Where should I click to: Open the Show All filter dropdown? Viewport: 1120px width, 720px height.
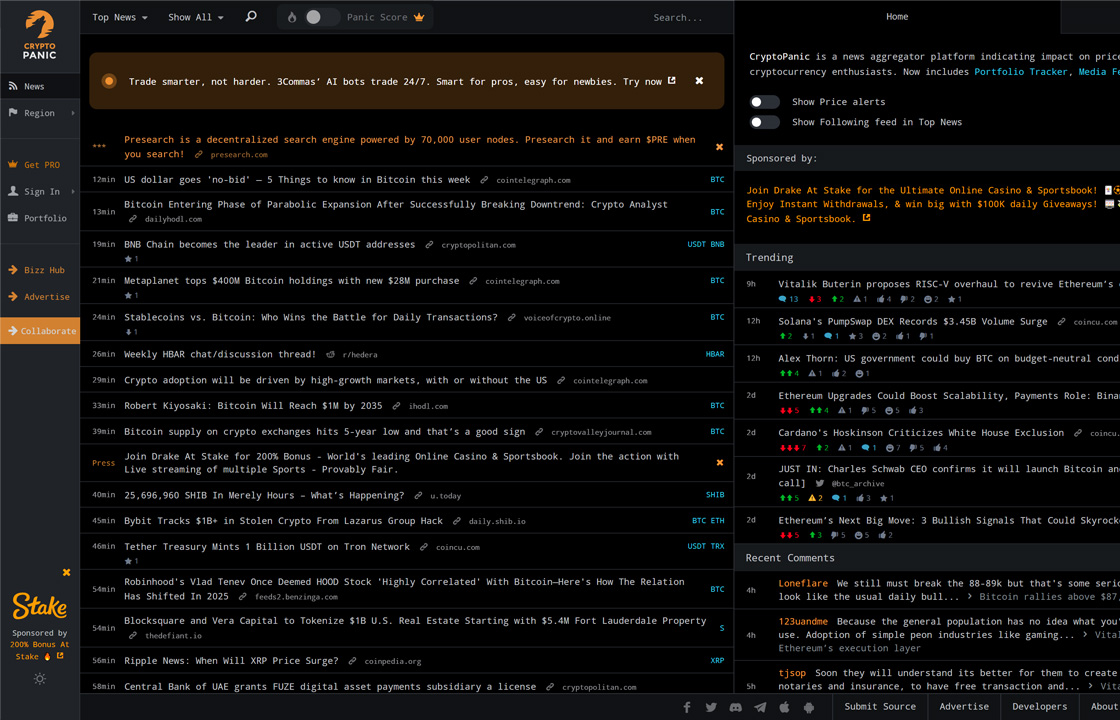[x=196, y=17]
